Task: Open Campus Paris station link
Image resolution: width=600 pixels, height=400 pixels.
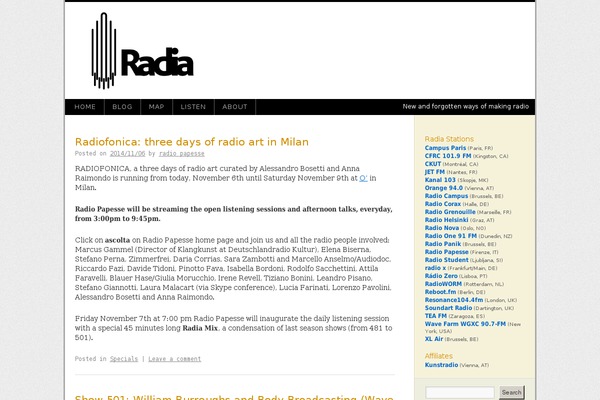Action: pyautogui.click(x=445, y=148)
